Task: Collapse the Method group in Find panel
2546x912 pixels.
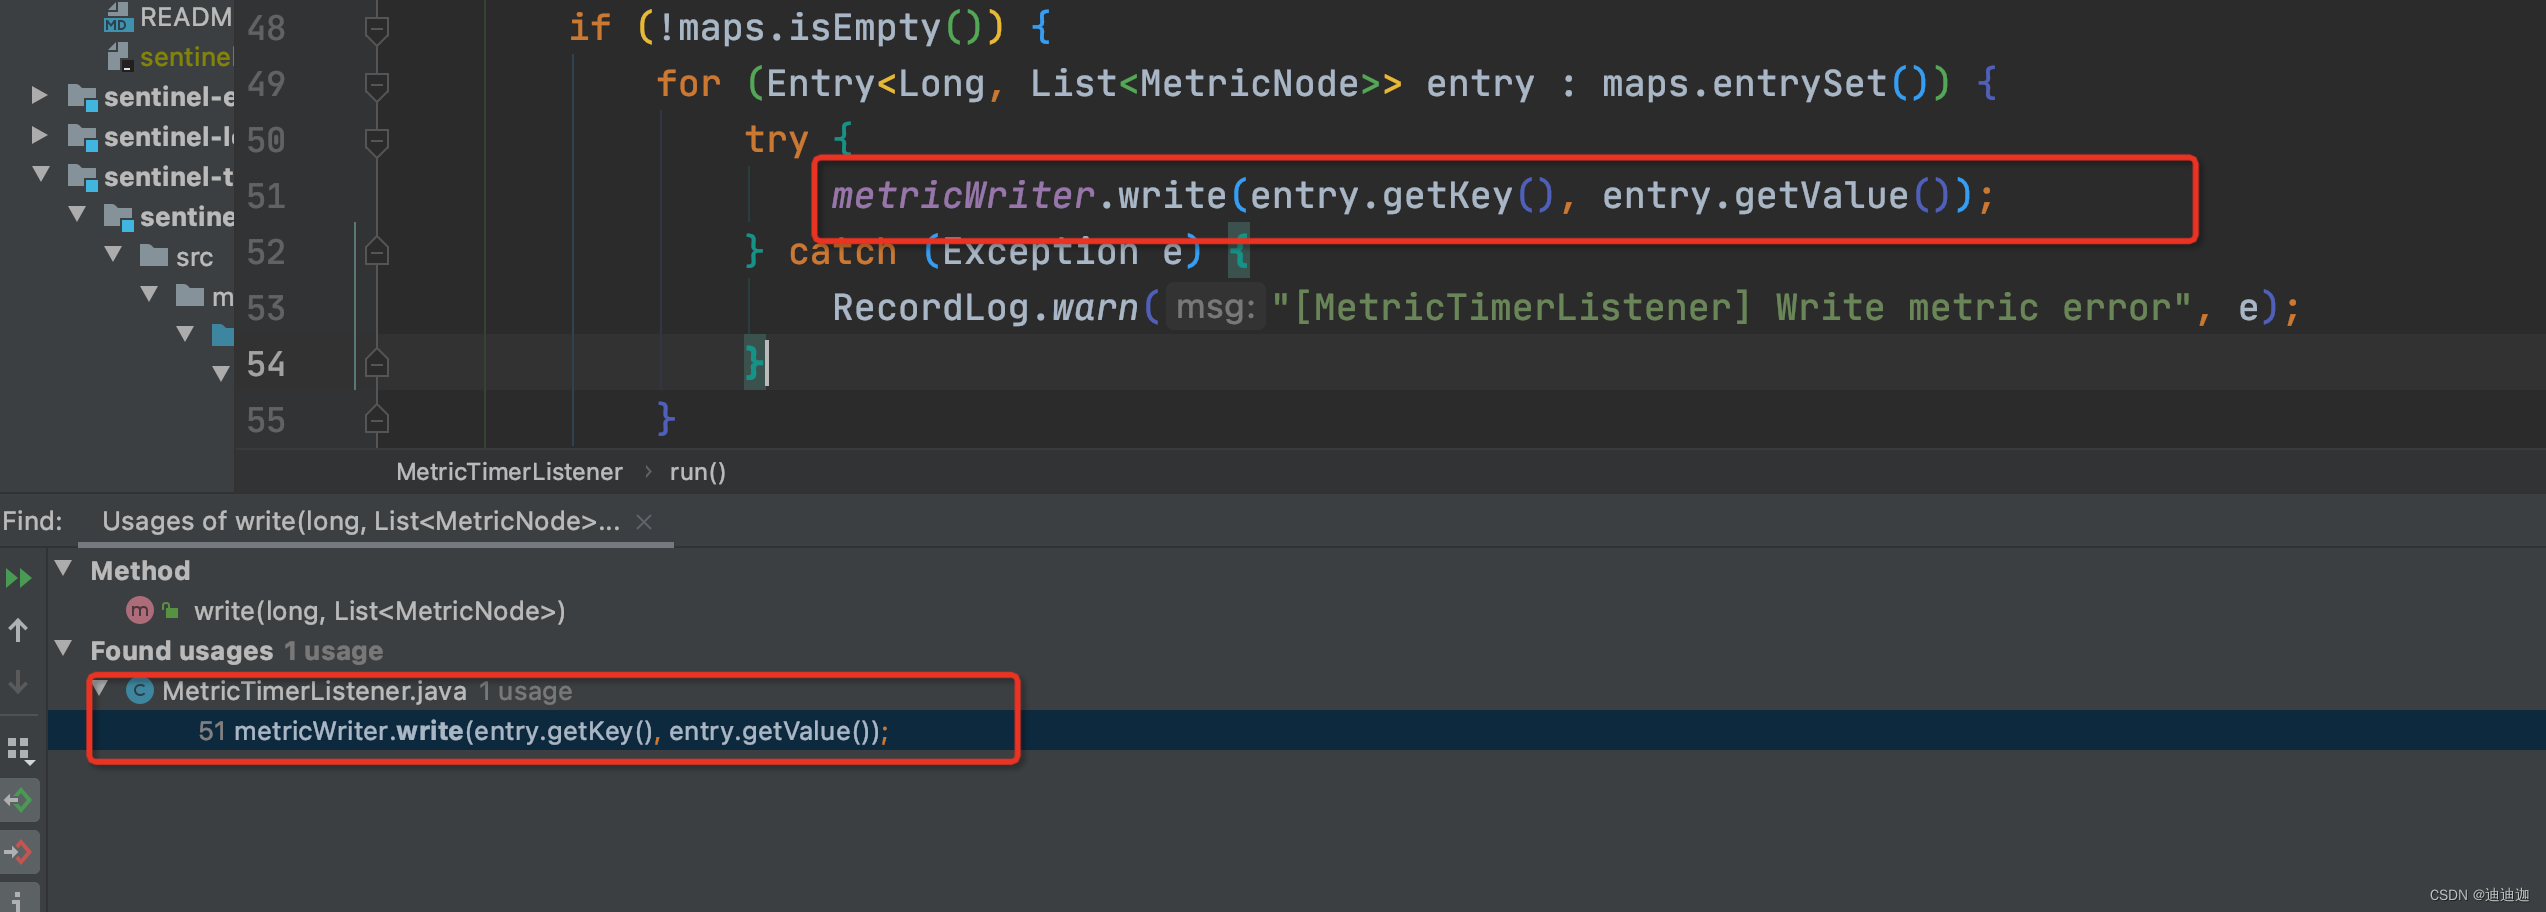Action: (64, 568)
